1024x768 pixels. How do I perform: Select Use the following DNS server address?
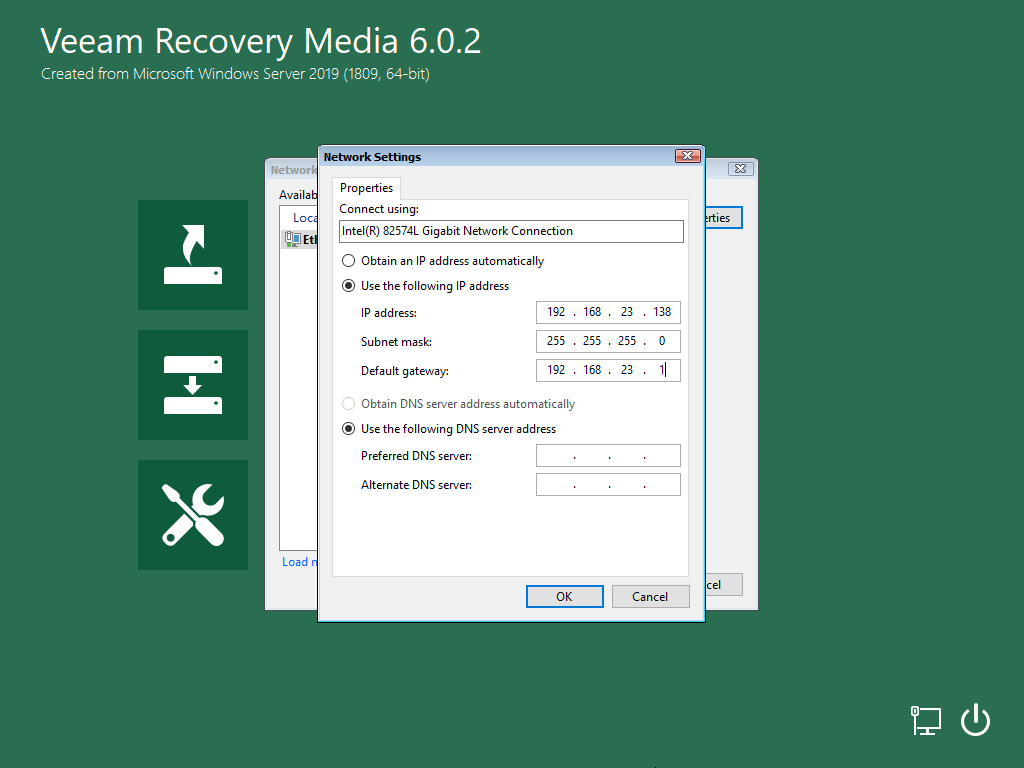coord(349,428)
